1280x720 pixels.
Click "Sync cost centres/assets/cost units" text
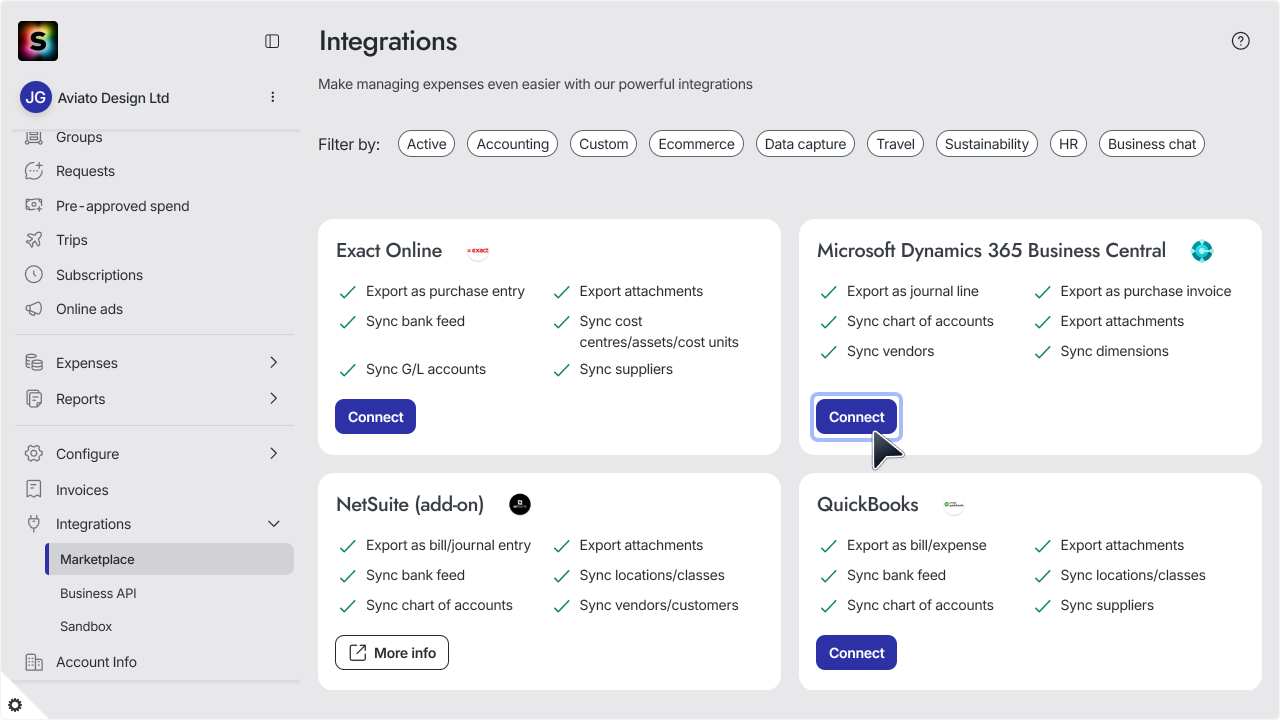point(659,331)
